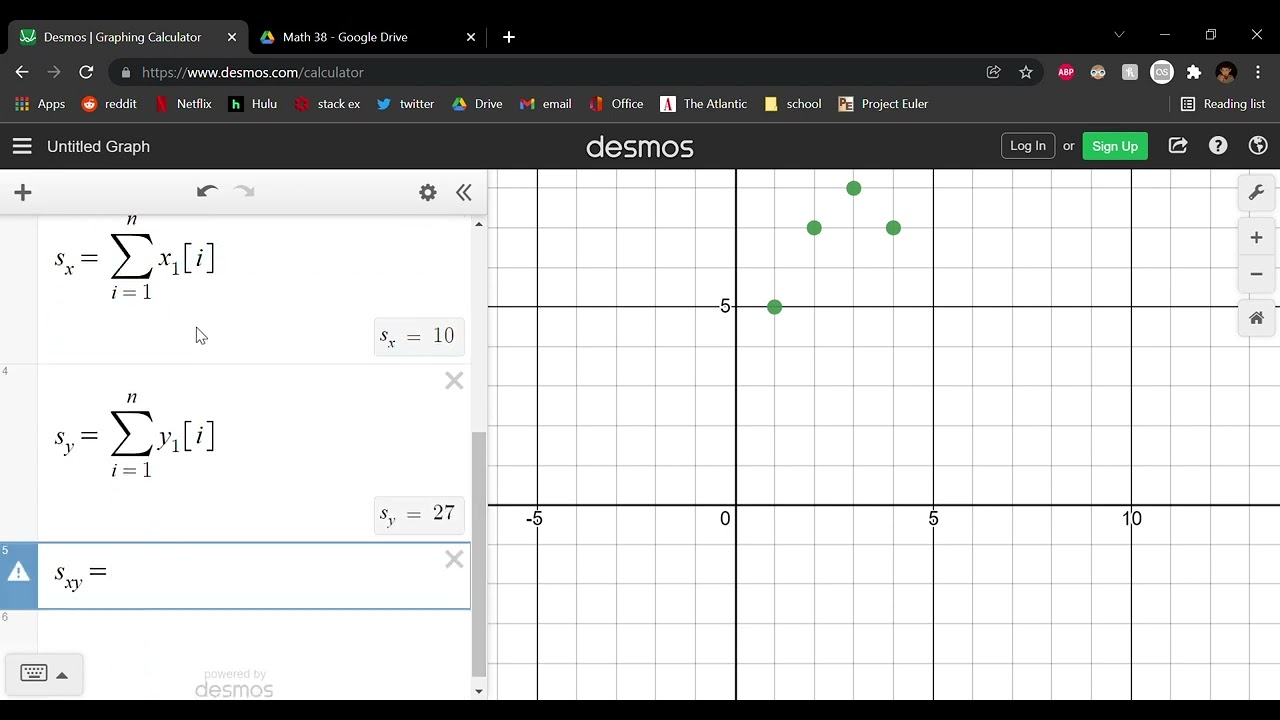Open the Netflix bookmark
1280x720 pixels.
[184, 104]
